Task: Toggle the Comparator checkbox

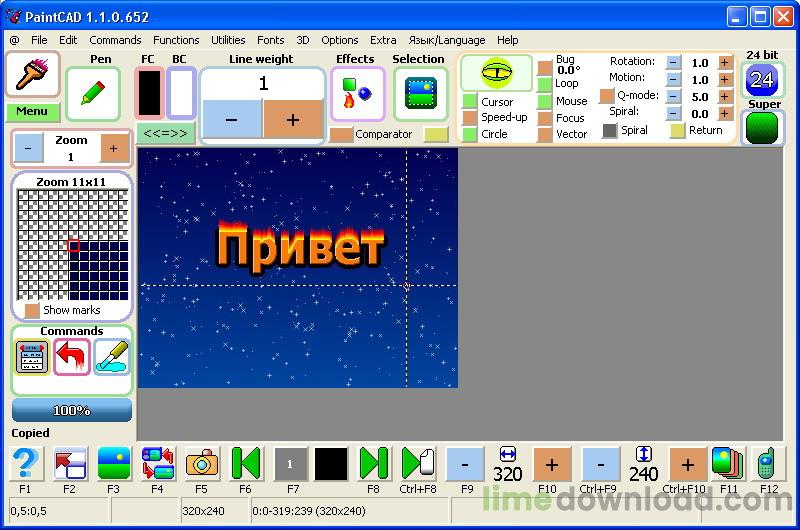Action: coord(342,135)
